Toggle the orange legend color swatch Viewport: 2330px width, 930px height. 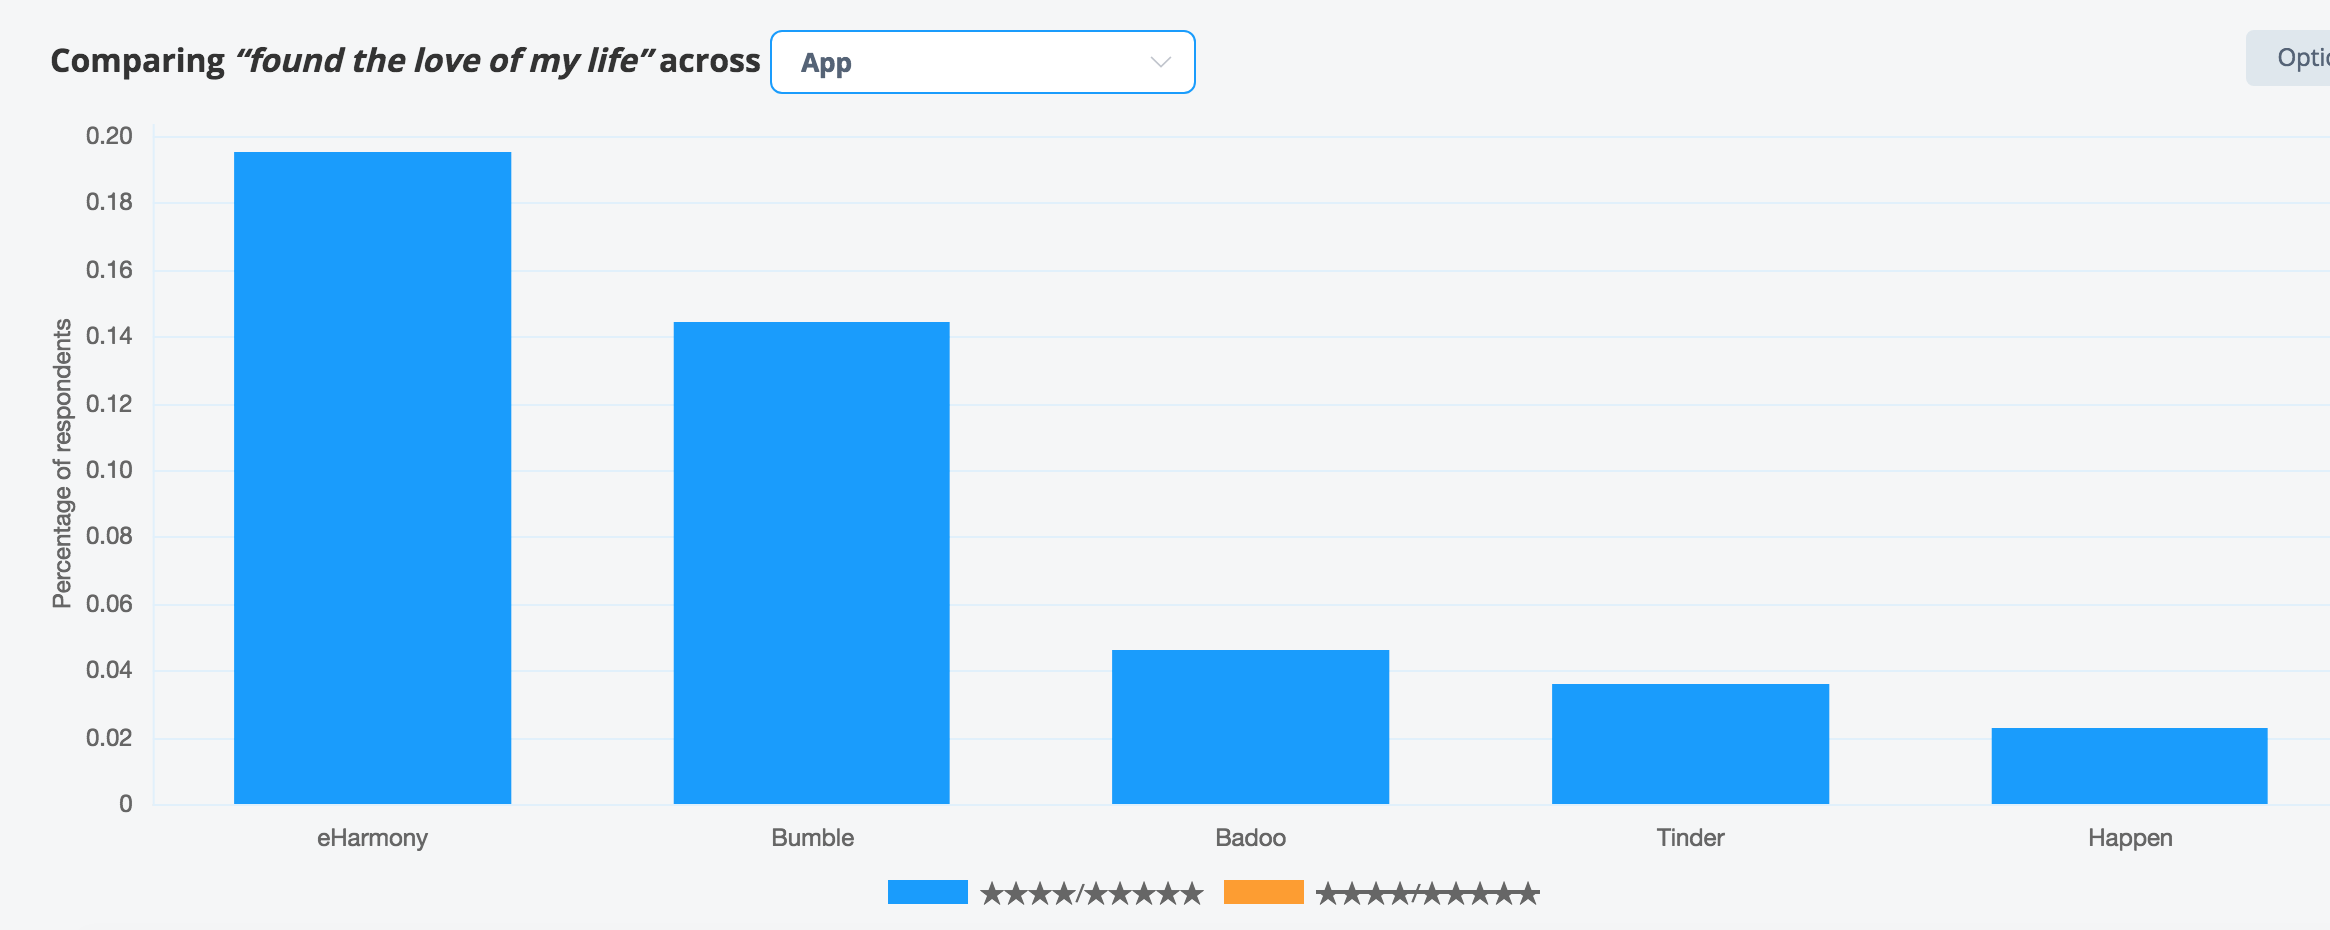[1263, 892]
